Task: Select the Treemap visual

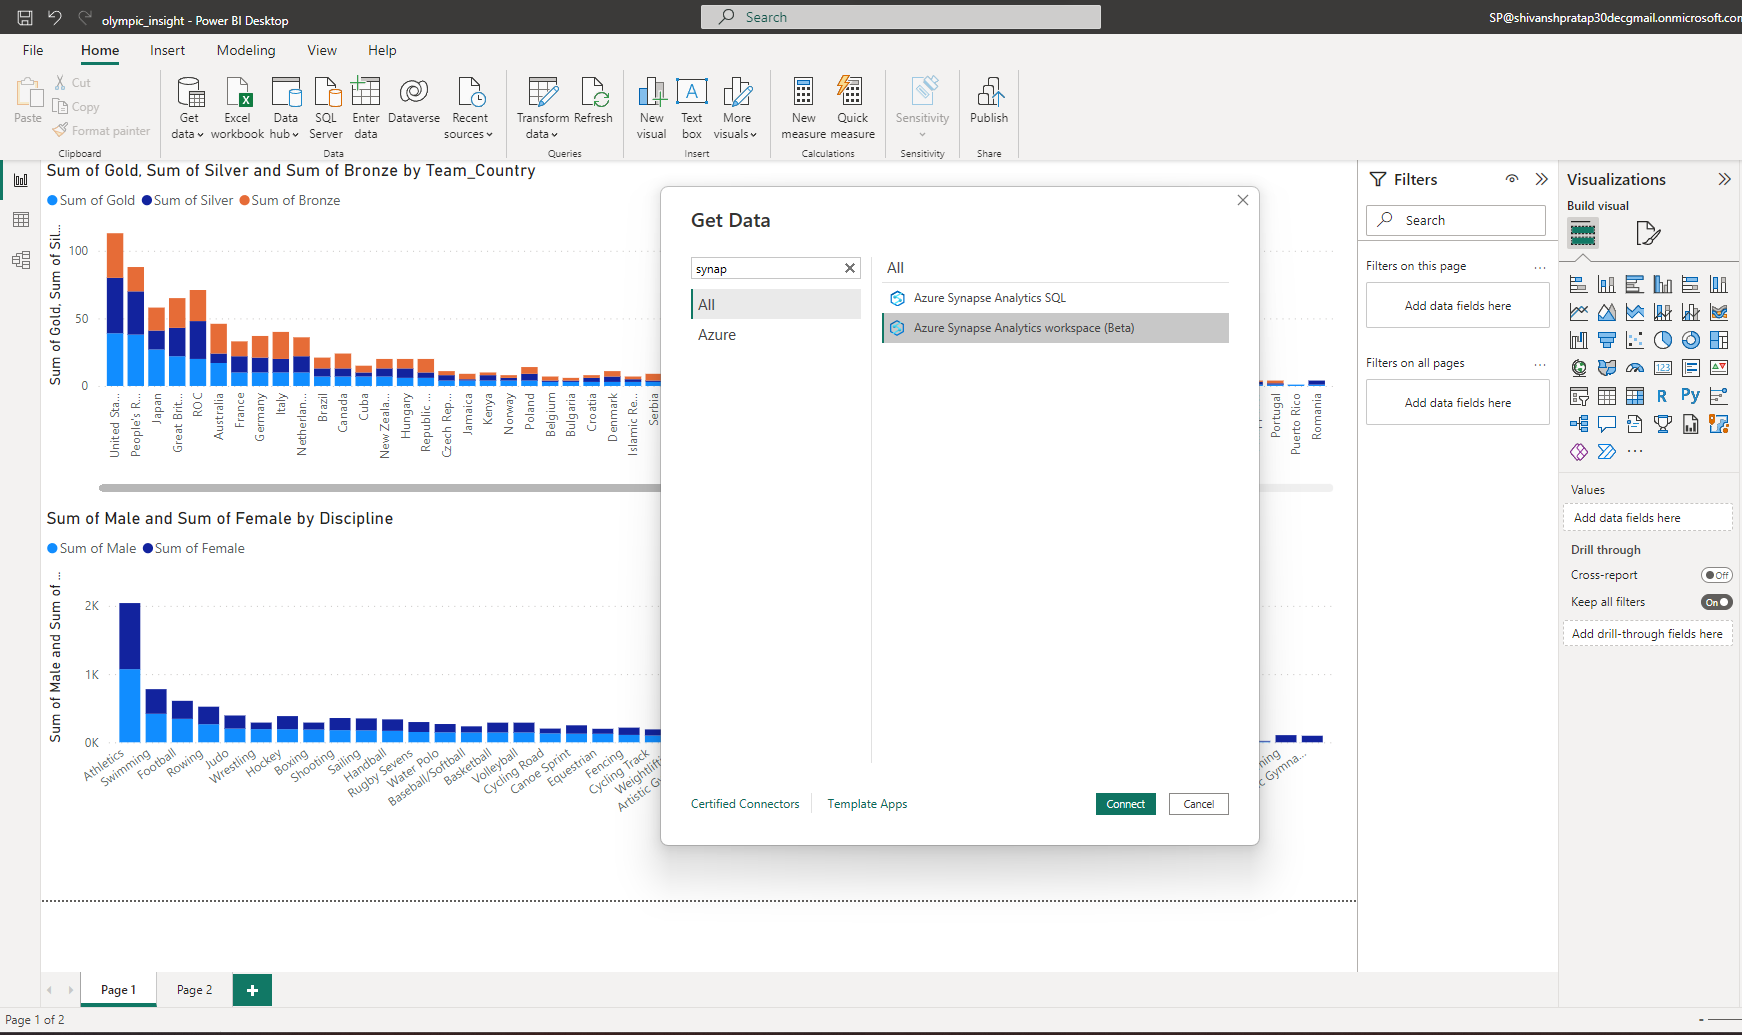Action: 1719,340
